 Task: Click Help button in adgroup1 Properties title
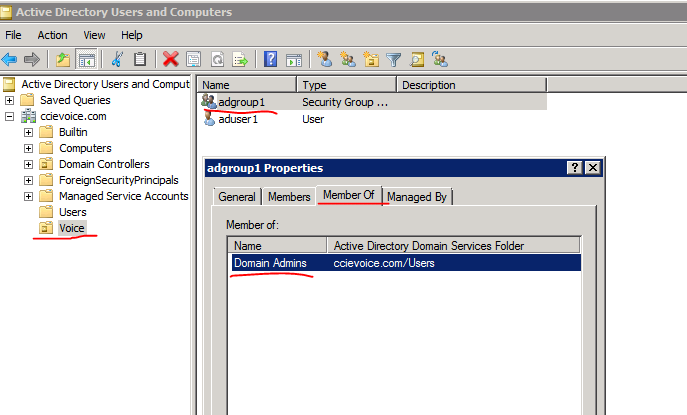[574, 167]
